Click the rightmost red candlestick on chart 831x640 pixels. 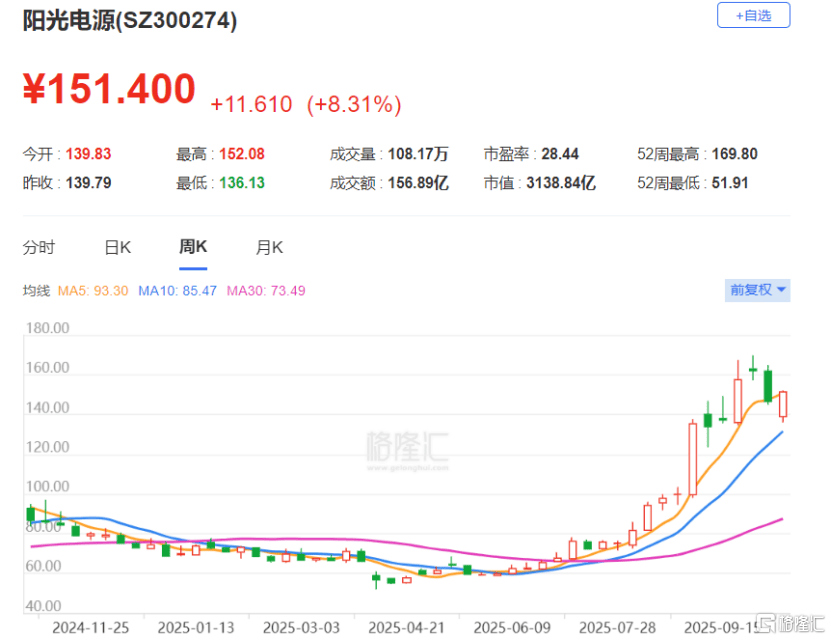point(783,404)
